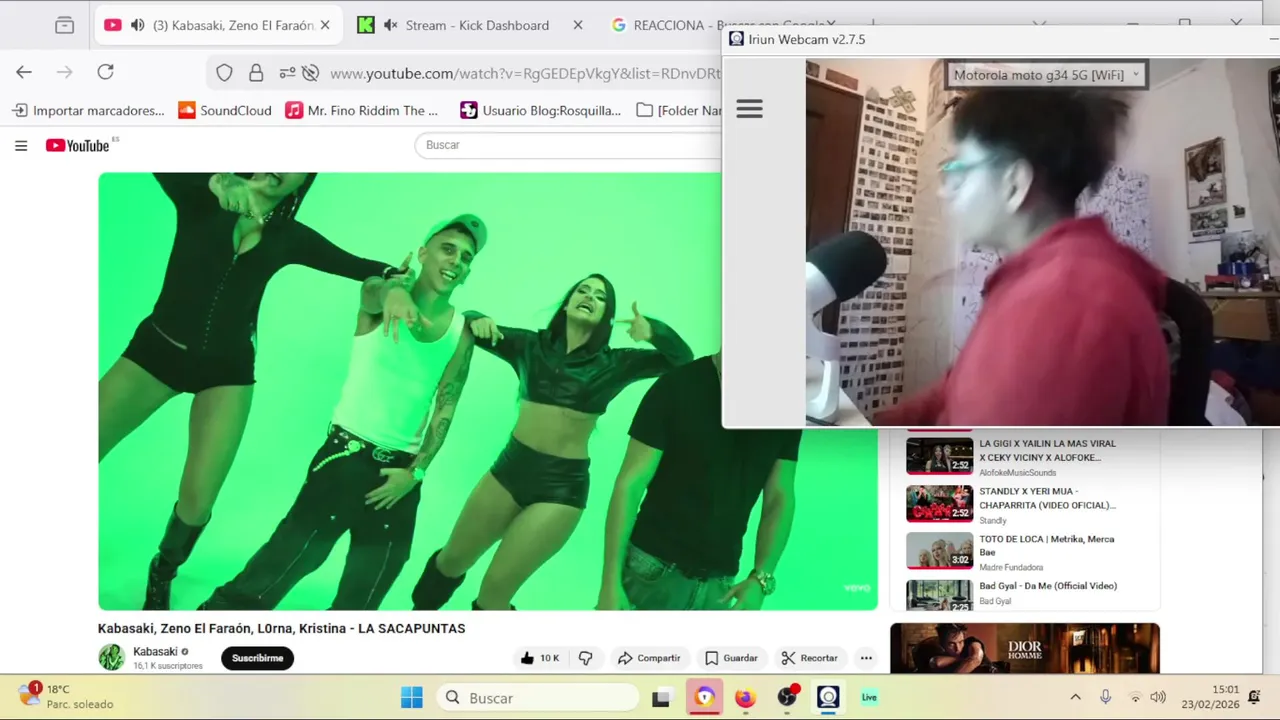Open Importar marcadores bookmark
The height and width of the screenshot is (720, 1280).
point(88,110)
